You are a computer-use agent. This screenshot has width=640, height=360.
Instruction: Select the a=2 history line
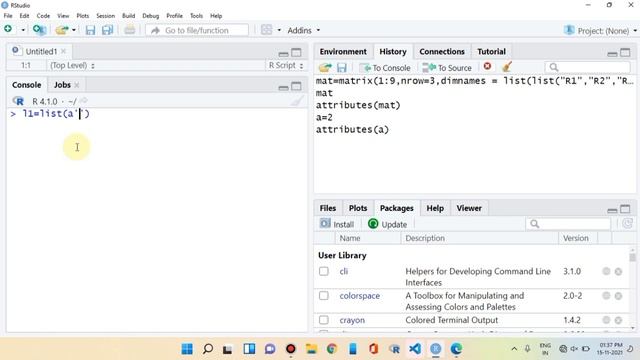click(x=324, y=118)
